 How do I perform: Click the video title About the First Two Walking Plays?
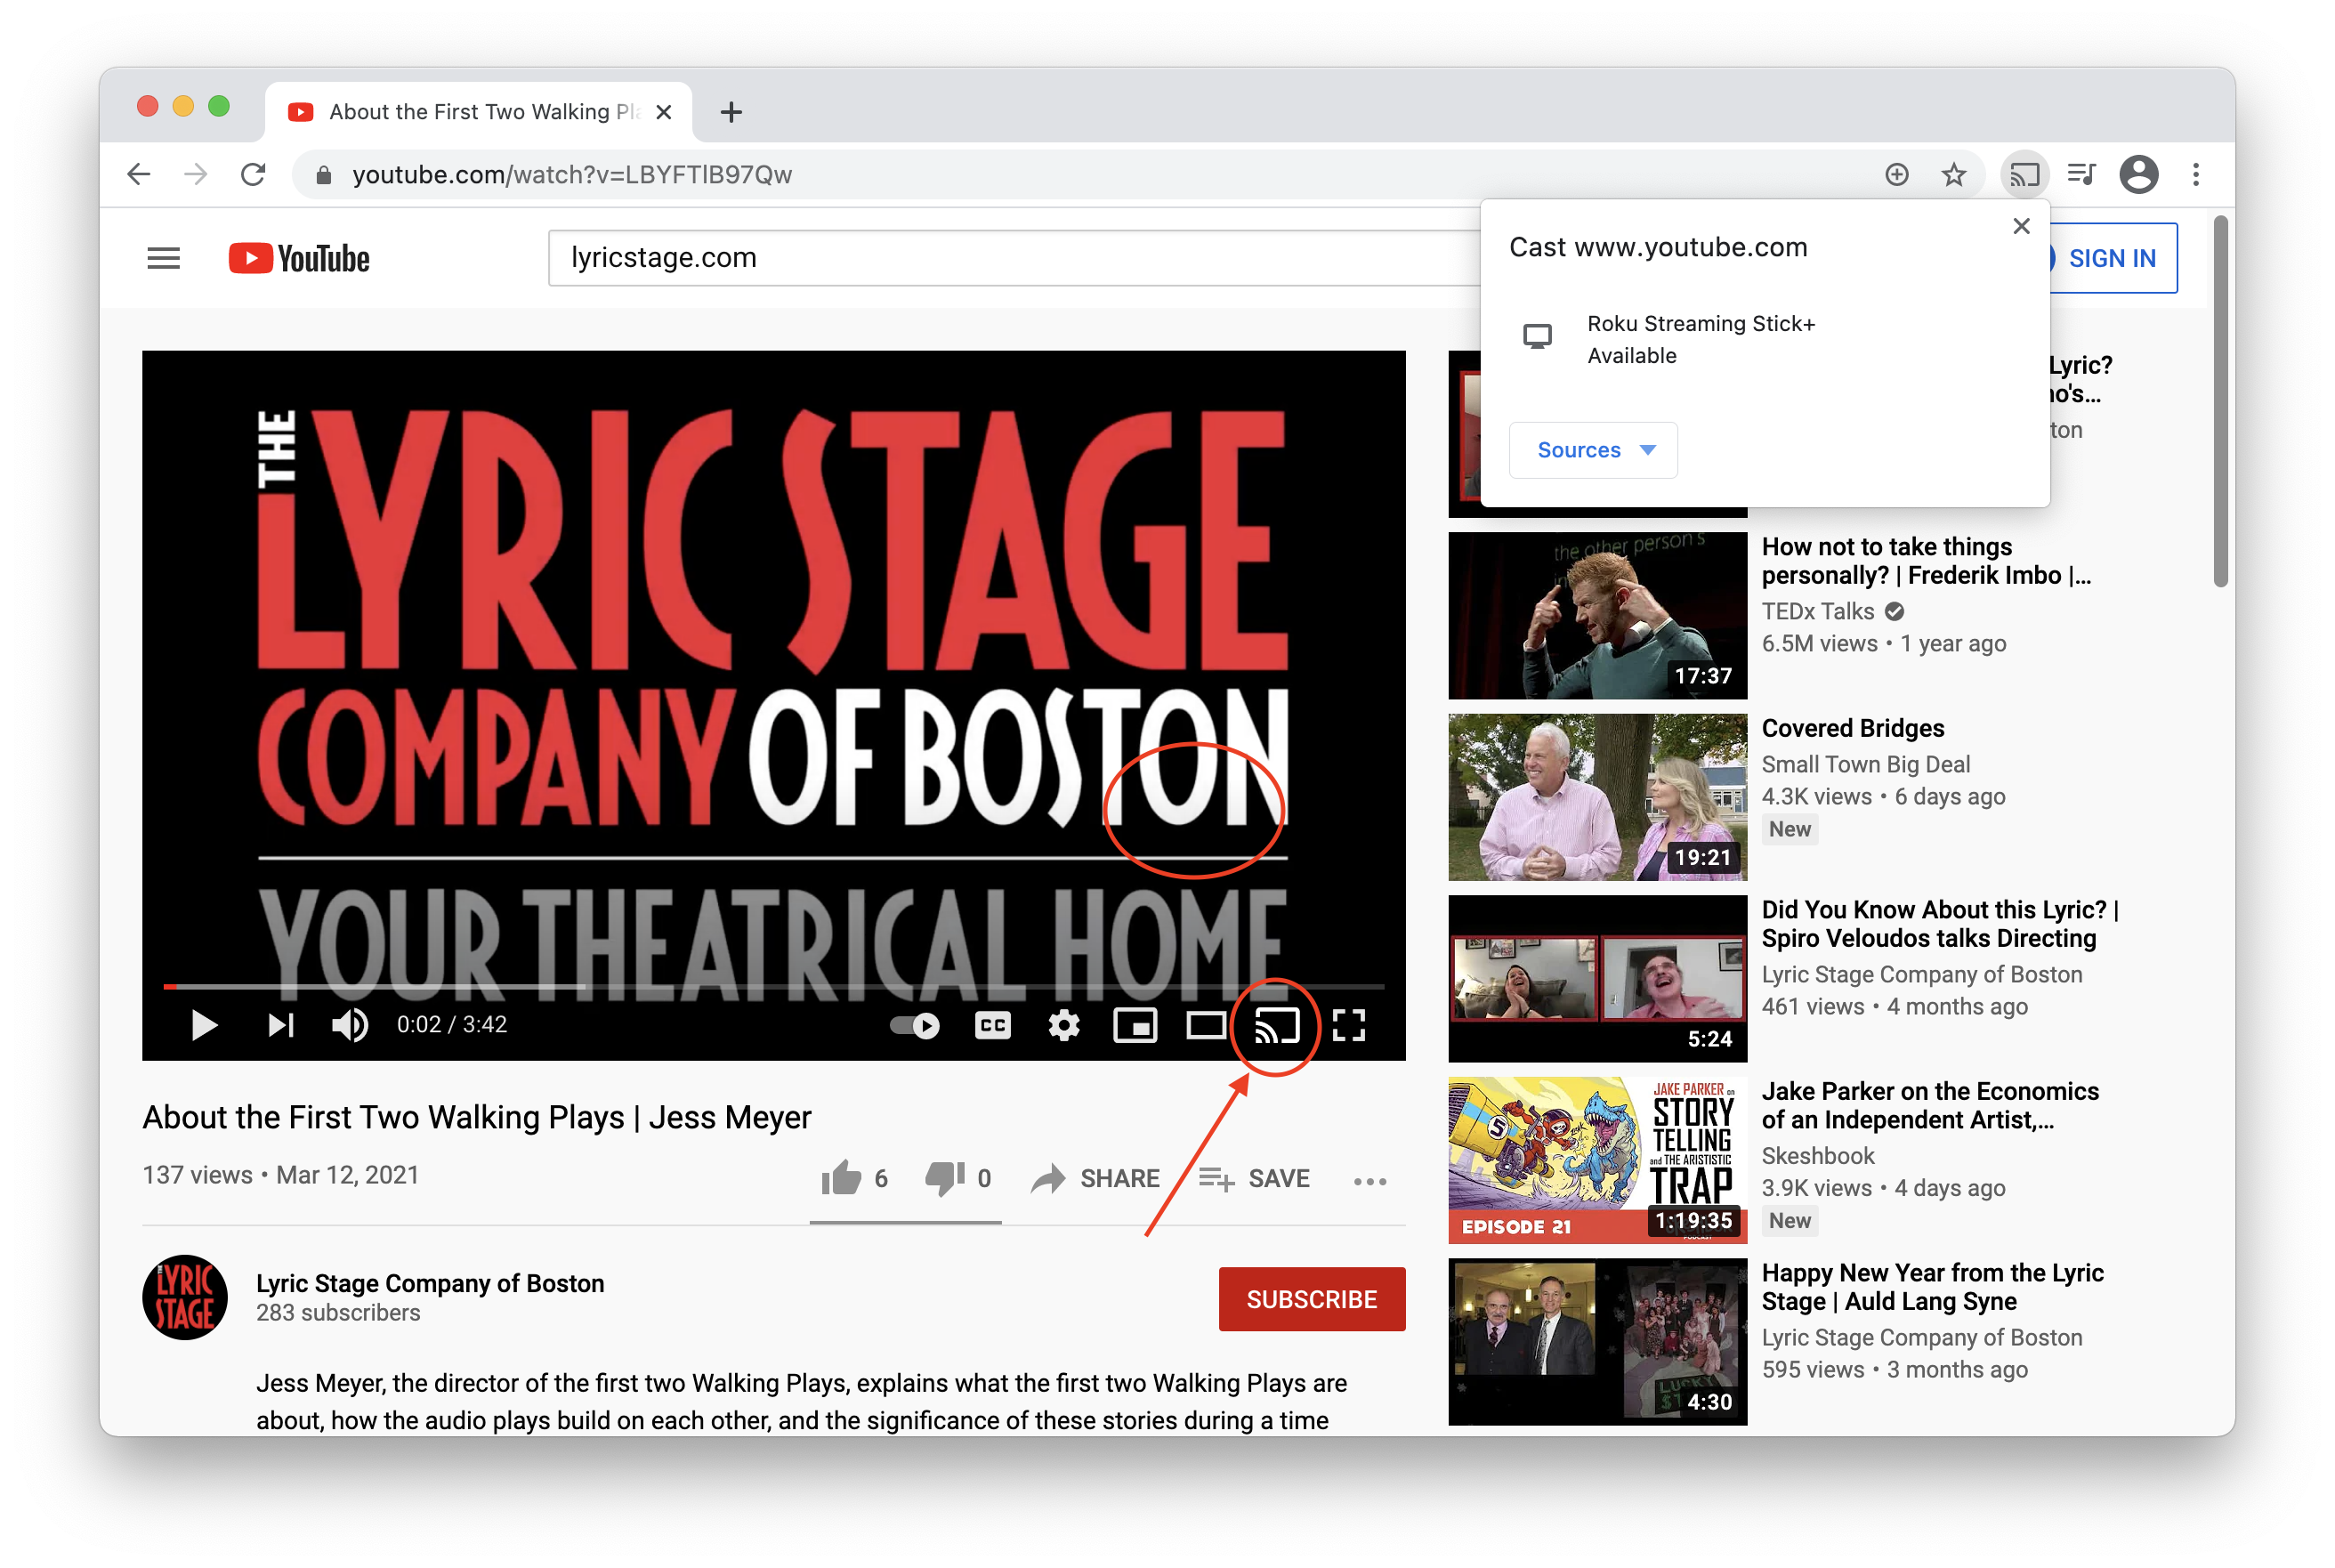(476, 1117)
